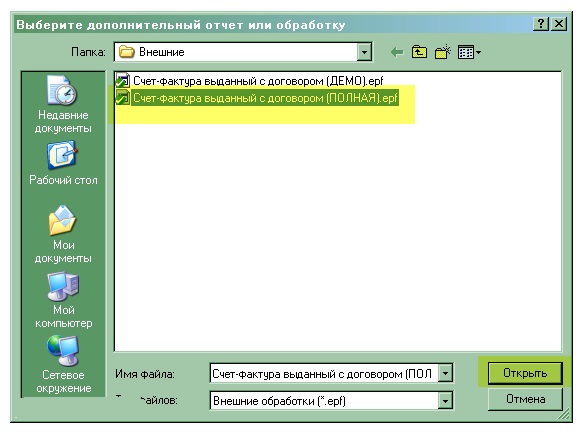Click the green back arrow icon

397,52
